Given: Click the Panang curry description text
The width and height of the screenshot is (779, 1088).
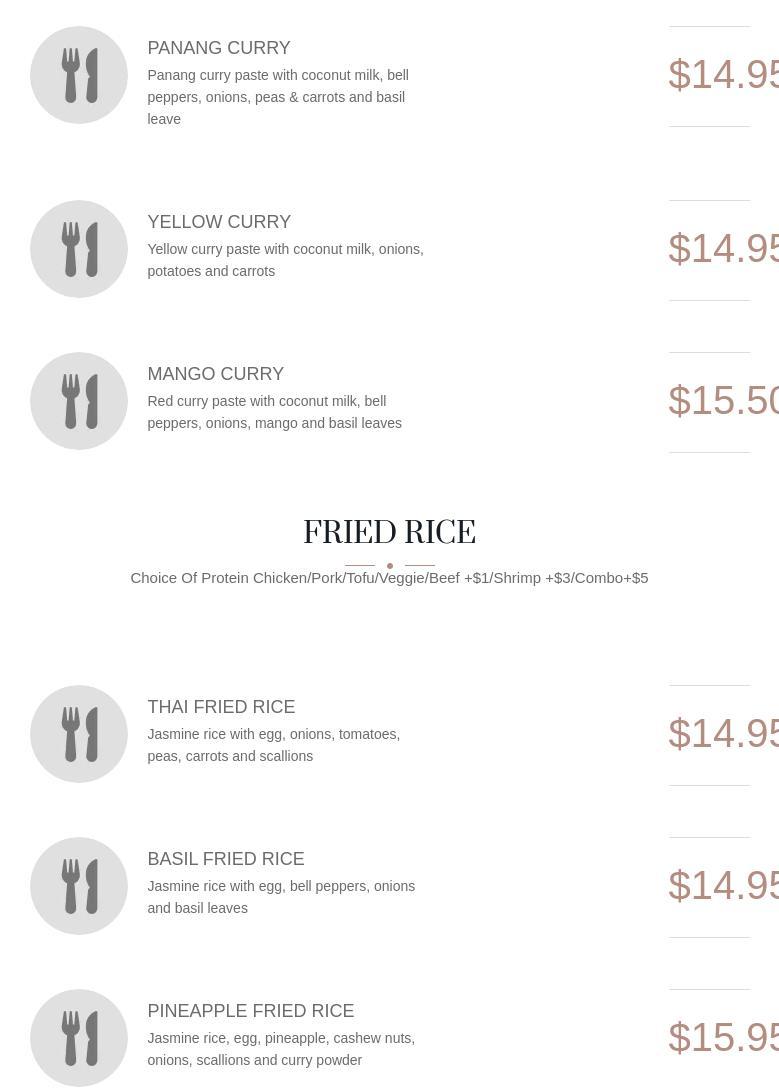Looking at the screenshot, I should pyautogui.click(x=278, y=97).
